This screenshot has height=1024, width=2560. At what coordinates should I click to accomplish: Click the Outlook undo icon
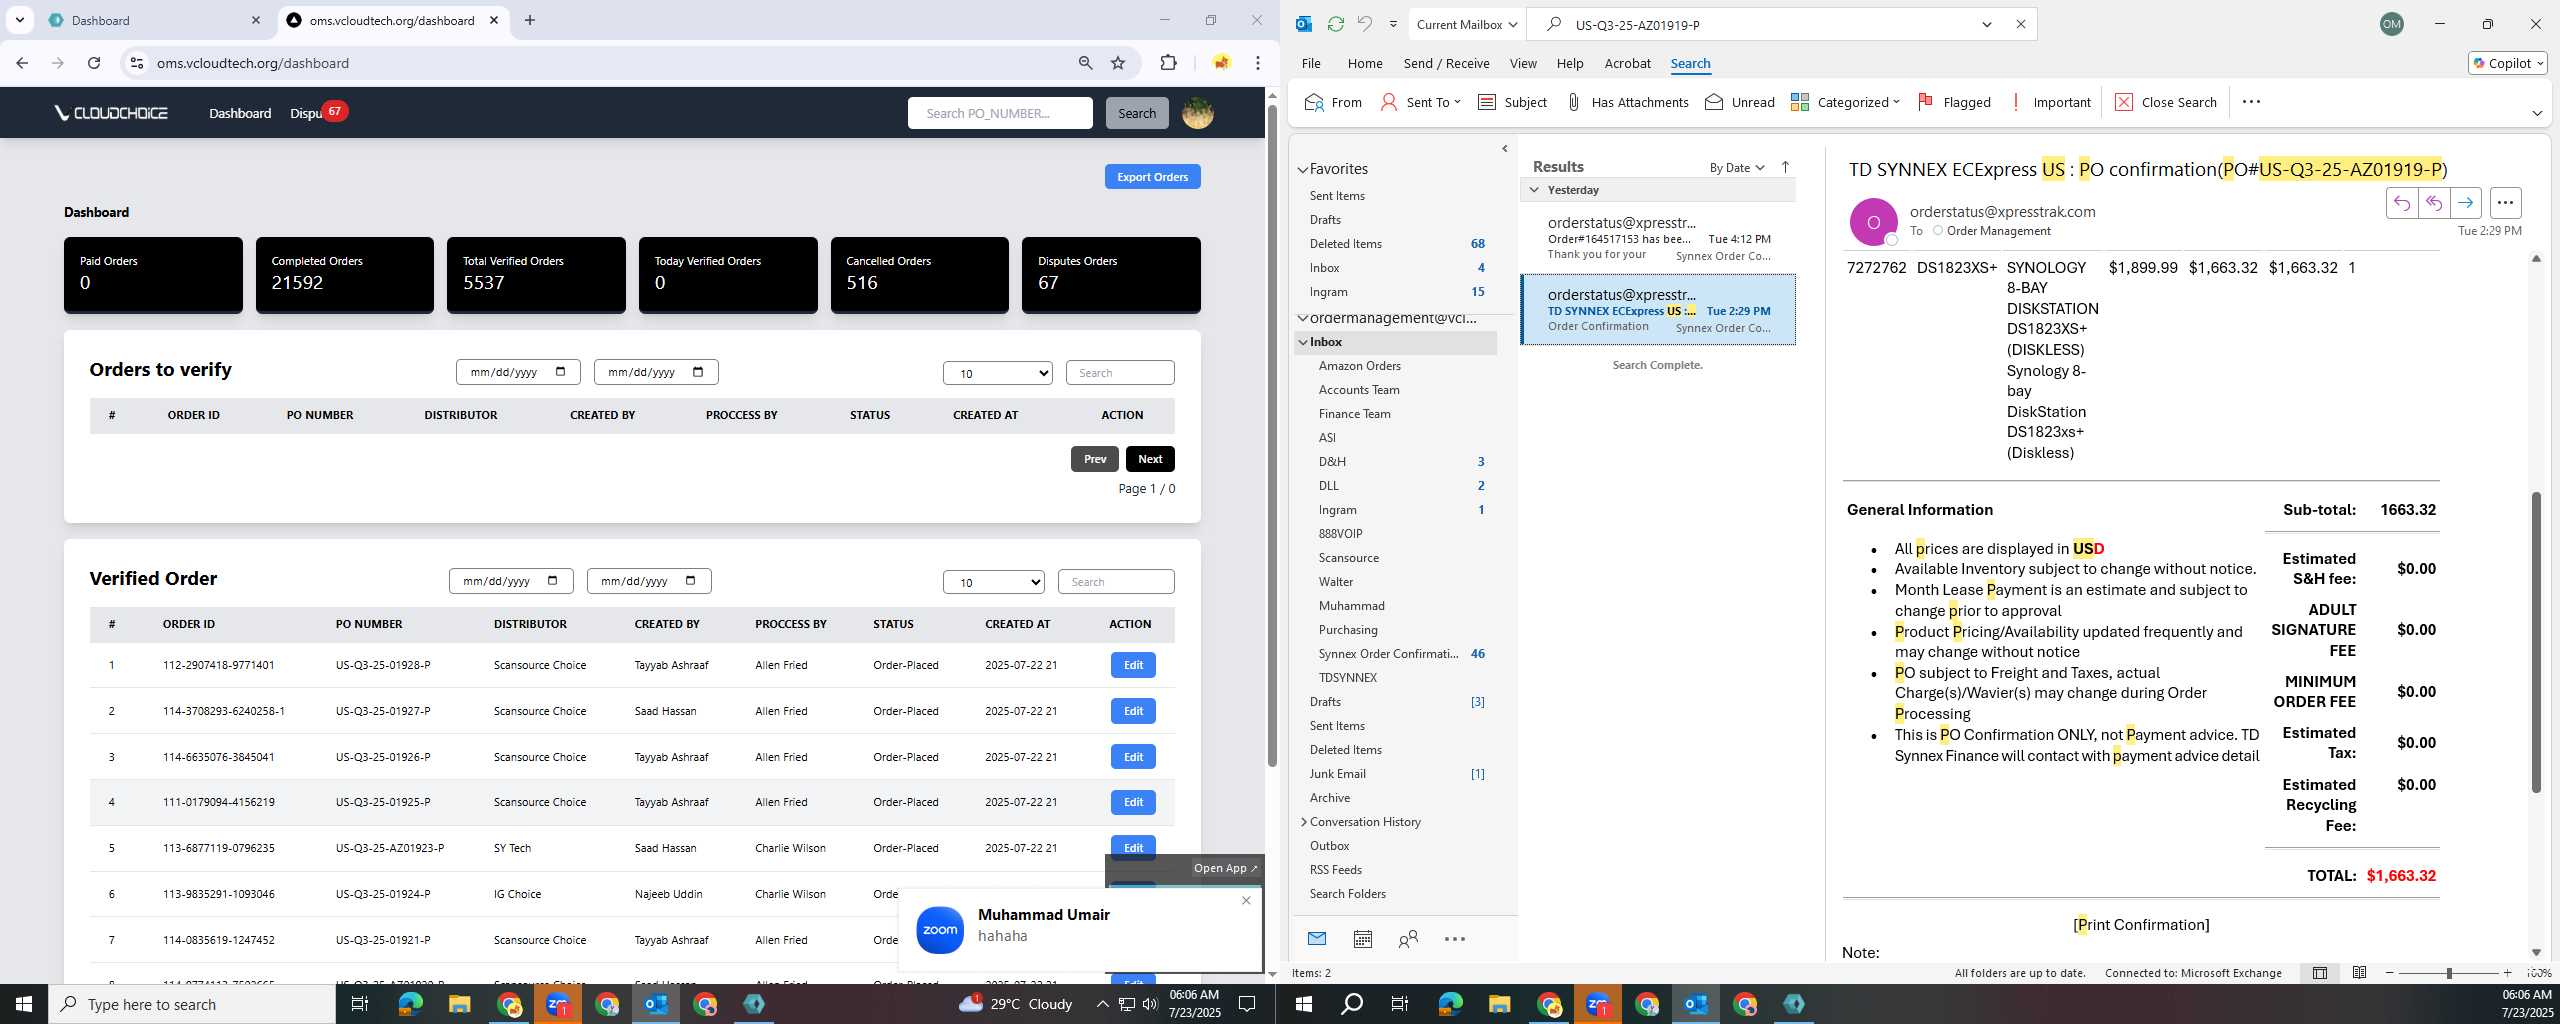[1365, 24]
